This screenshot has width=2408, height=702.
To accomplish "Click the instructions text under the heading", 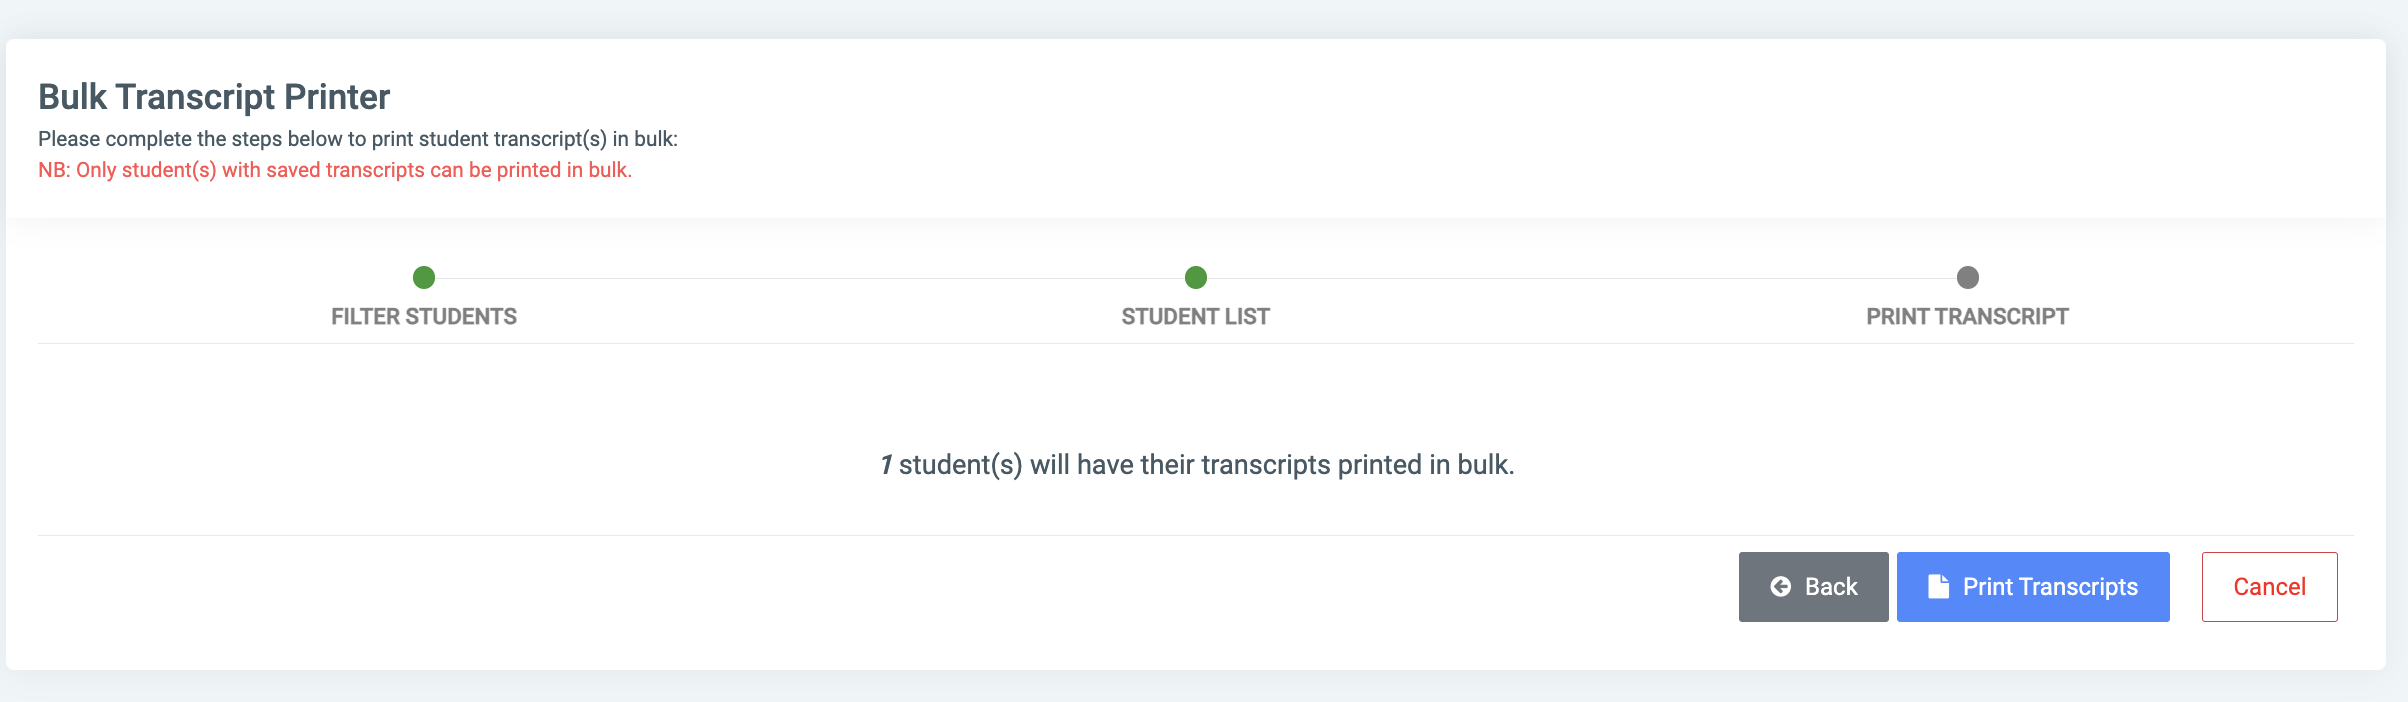I will 358,139.
